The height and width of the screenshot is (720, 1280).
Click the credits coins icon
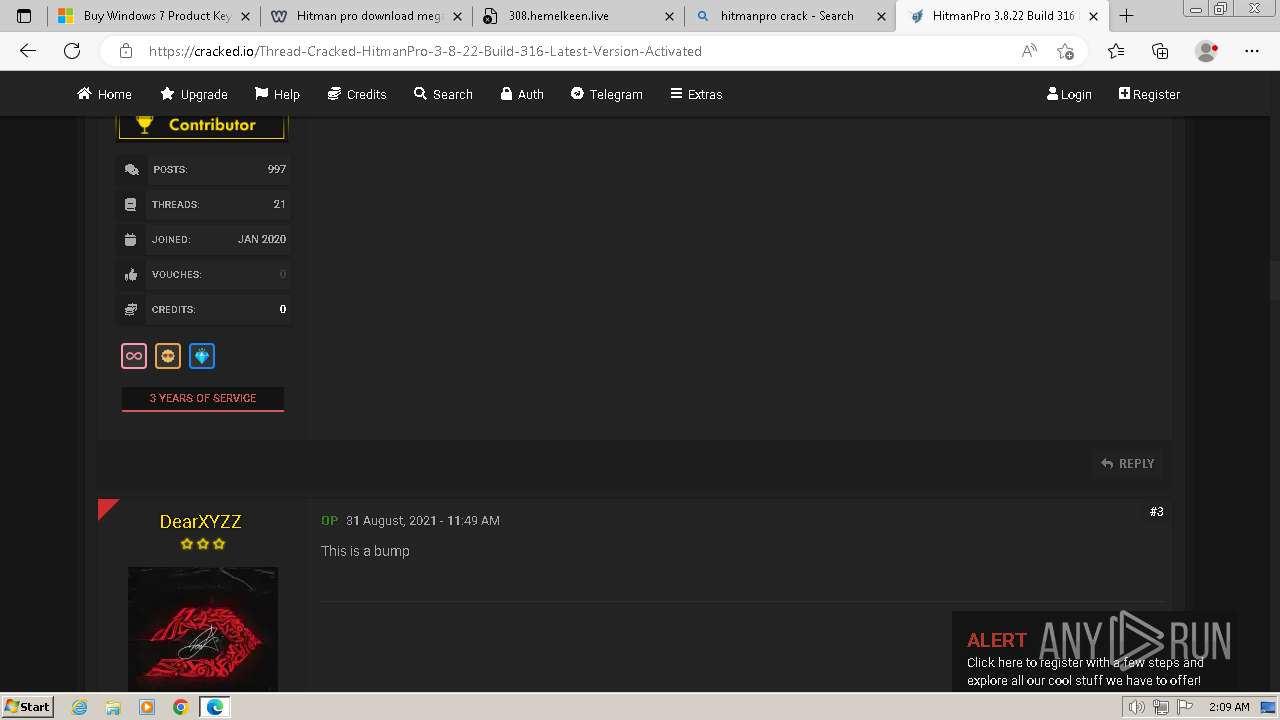pos(131,309)
